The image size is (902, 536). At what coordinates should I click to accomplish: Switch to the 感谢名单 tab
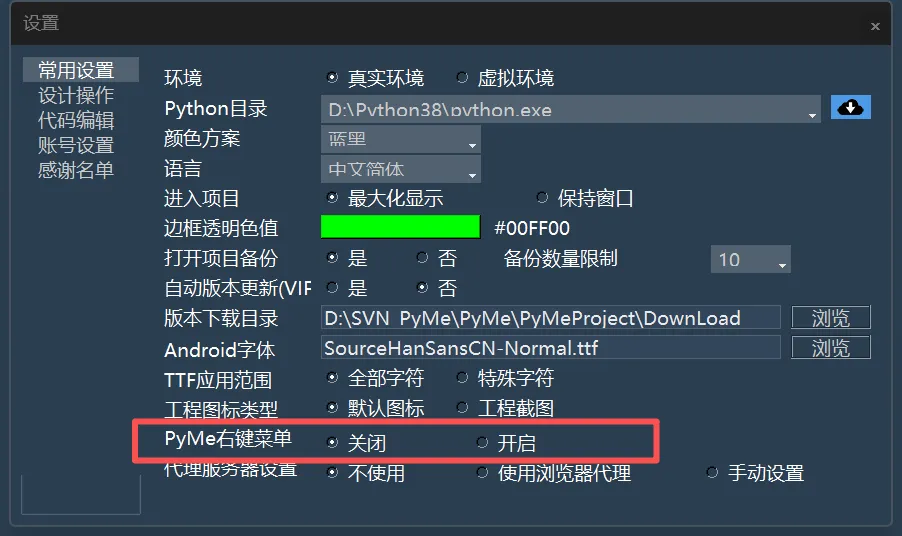coord(76,170)
